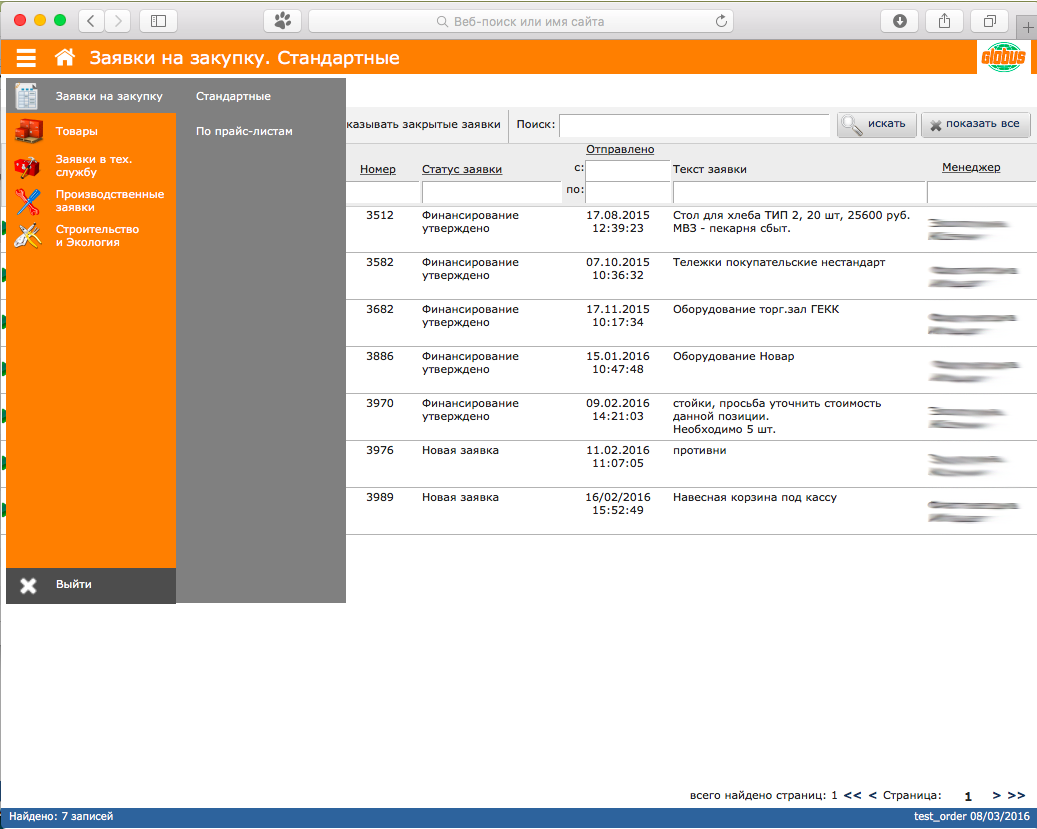Click Safari share icon

click(944, 21)
